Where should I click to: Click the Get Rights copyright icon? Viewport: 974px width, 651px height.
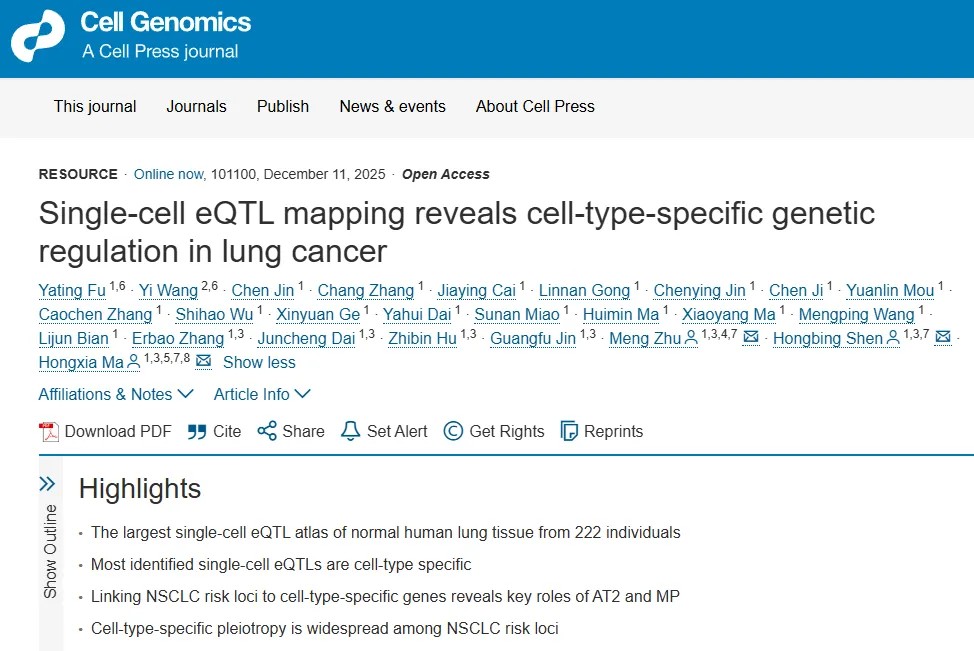pos(453,432)
